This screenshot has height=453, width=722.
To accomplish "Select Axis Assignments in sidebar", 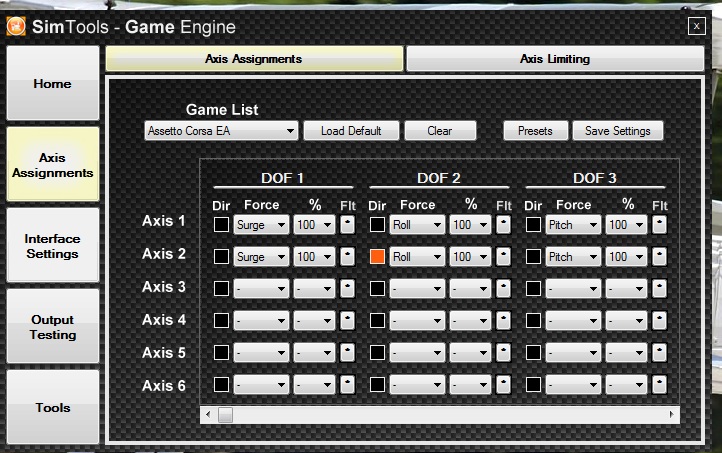I will tap(52, 165).
